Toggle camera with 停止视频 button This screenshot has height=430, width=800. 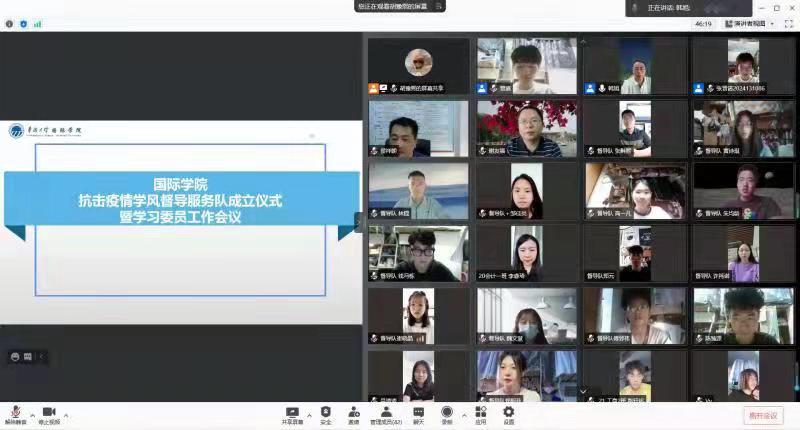48,412
